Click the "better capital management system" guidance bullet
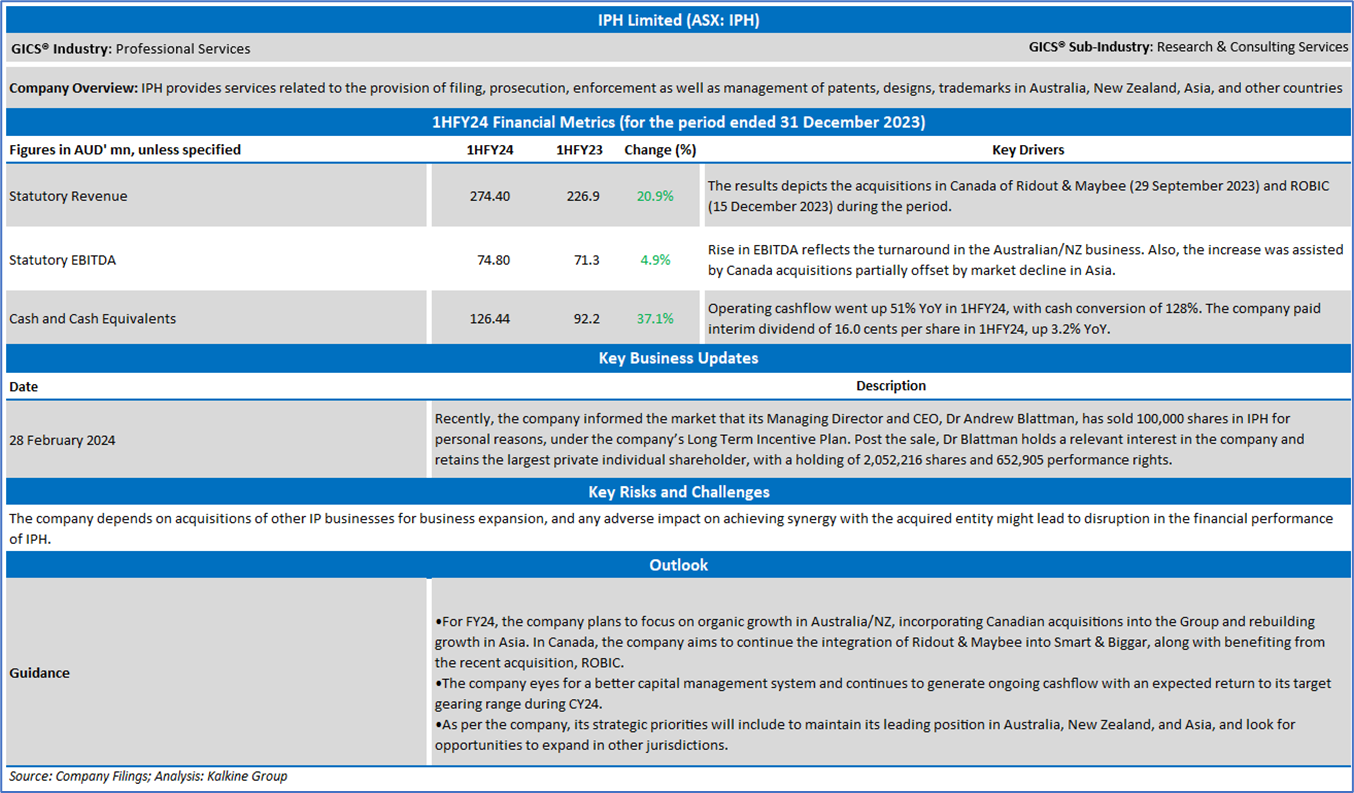This screenshot has width=1354, height=793. tap(883, 693)
